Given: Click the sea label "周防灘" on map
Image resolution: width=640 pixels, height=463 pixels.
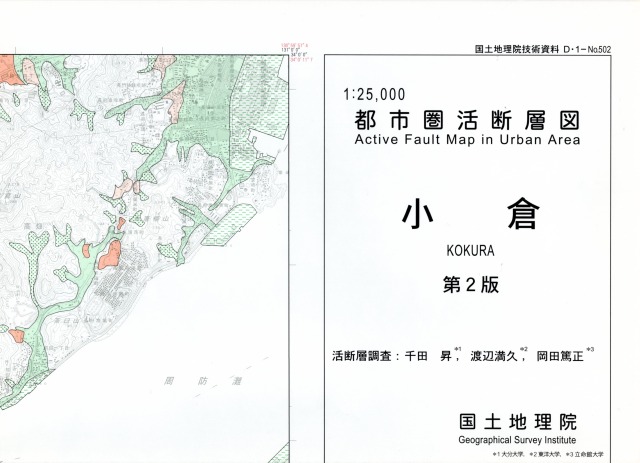Looking at the screenshot, I should point(203,382).
